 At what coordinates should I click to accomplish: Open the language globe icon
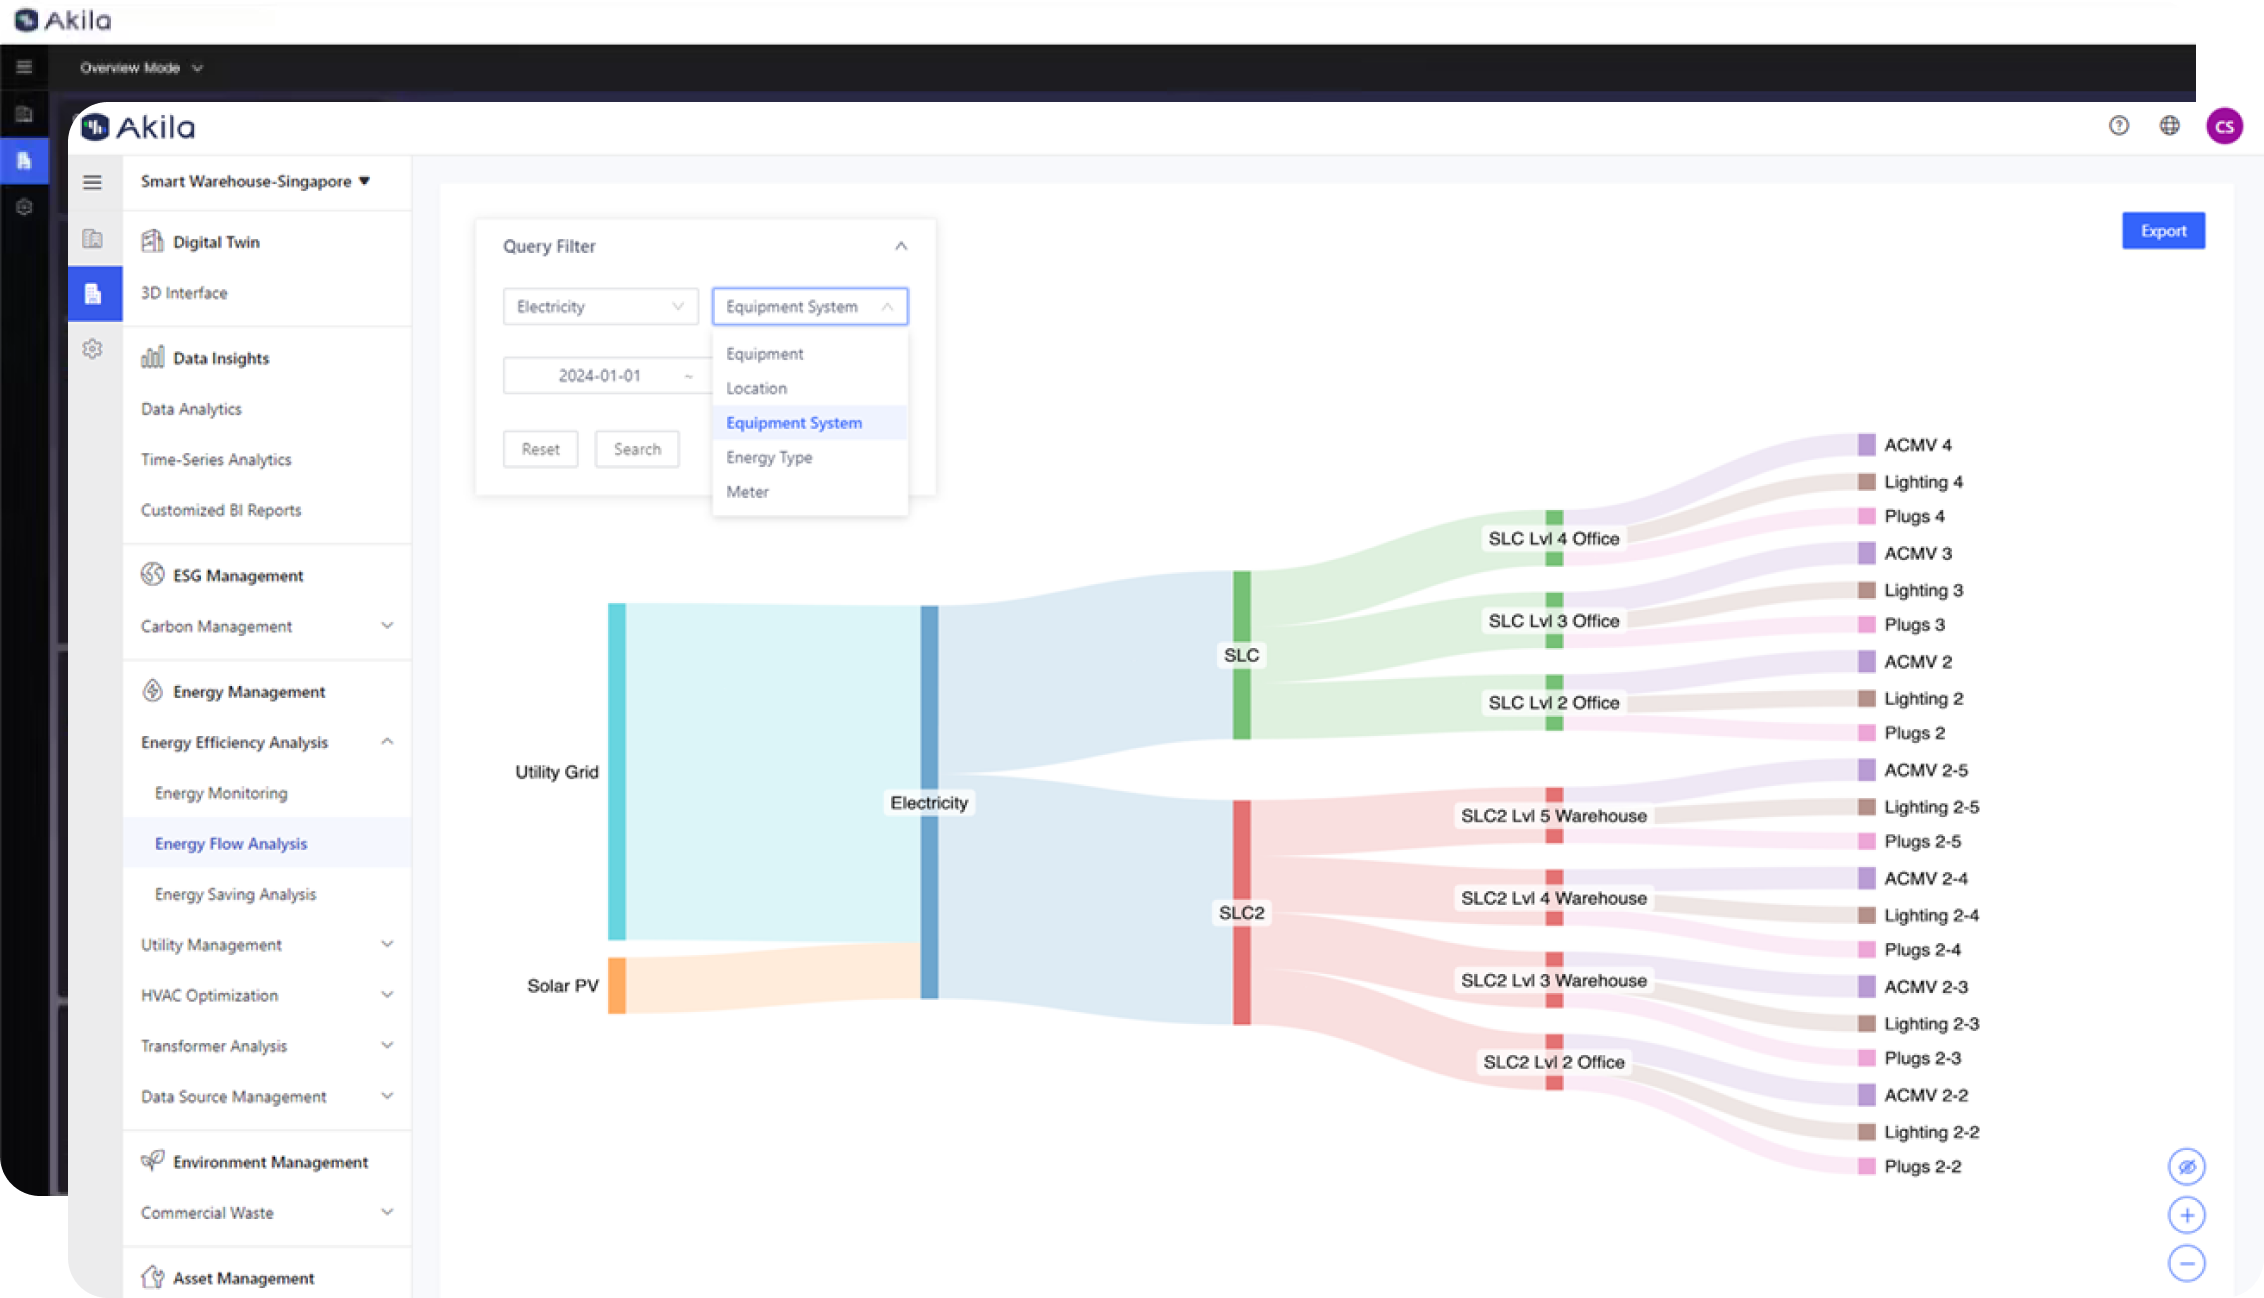tap(2169, 126)
